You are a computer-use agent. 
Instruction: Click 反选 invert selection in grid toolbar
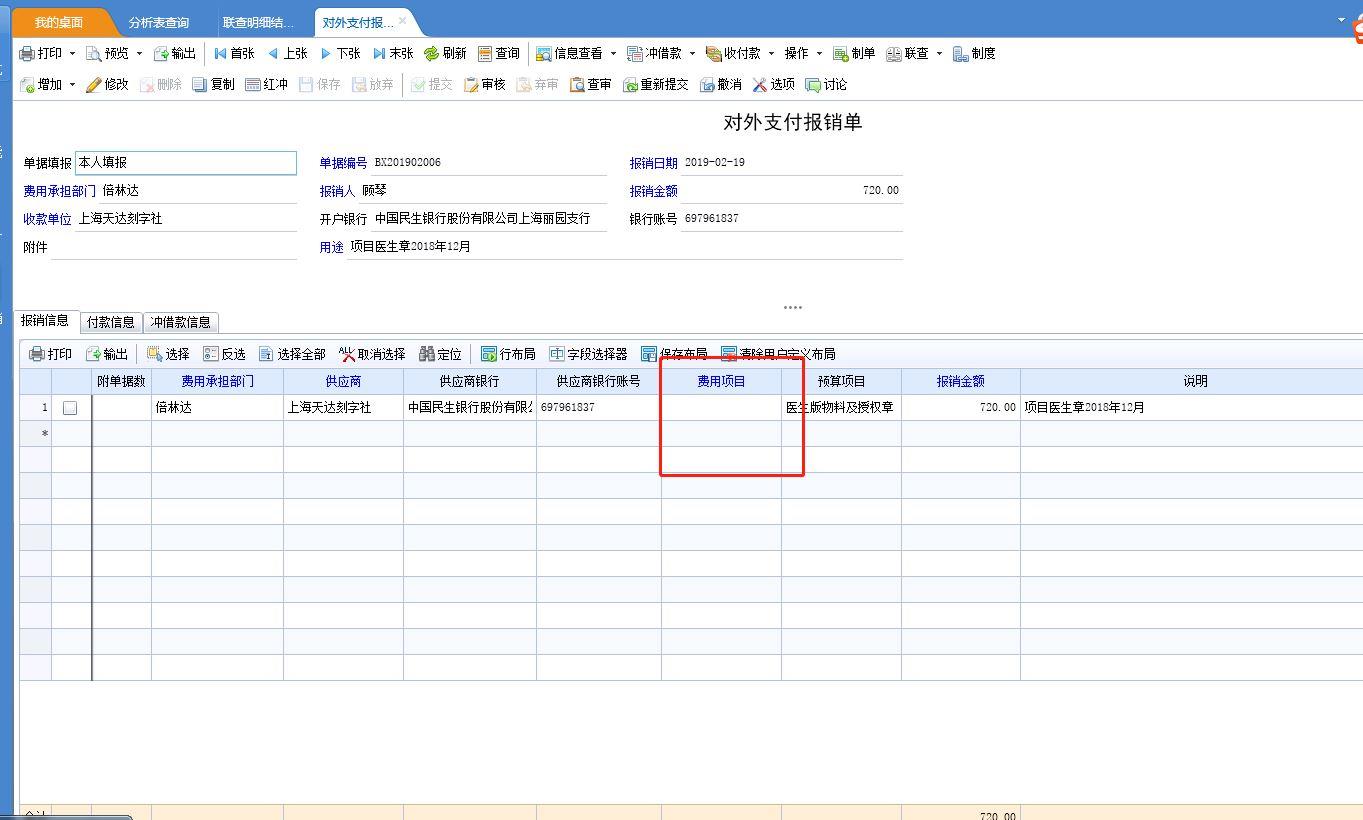[224, 354]
